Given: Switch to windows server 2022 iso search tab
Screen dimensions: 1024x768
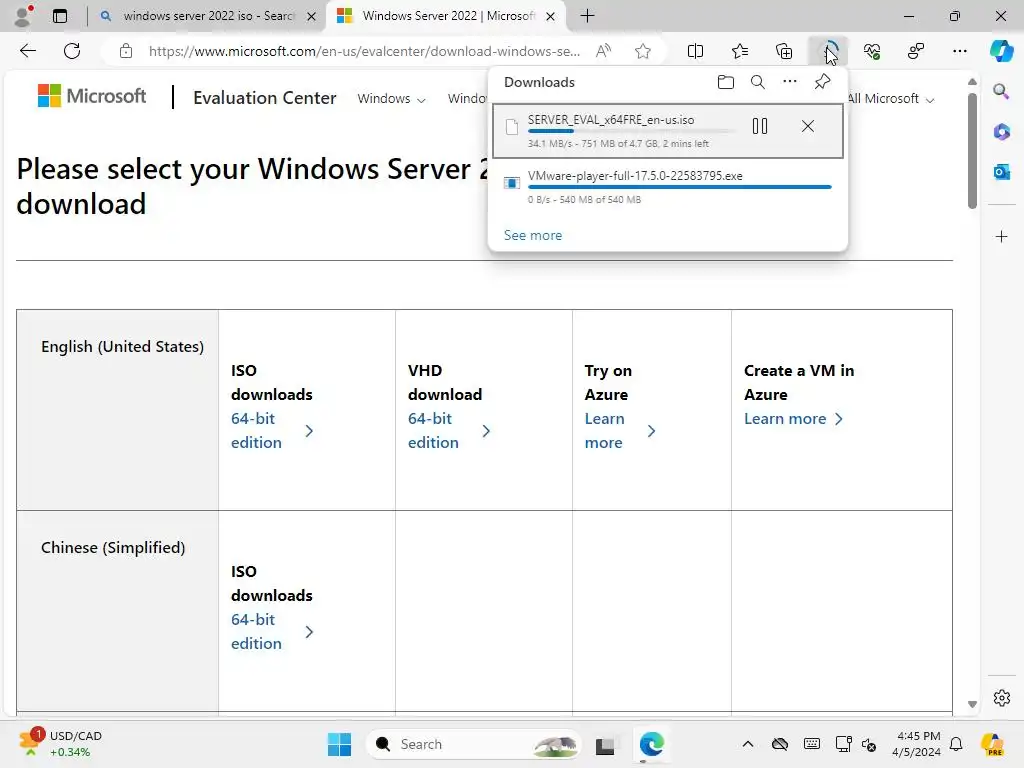Looking at the screenshot, I should click(208, 16).
